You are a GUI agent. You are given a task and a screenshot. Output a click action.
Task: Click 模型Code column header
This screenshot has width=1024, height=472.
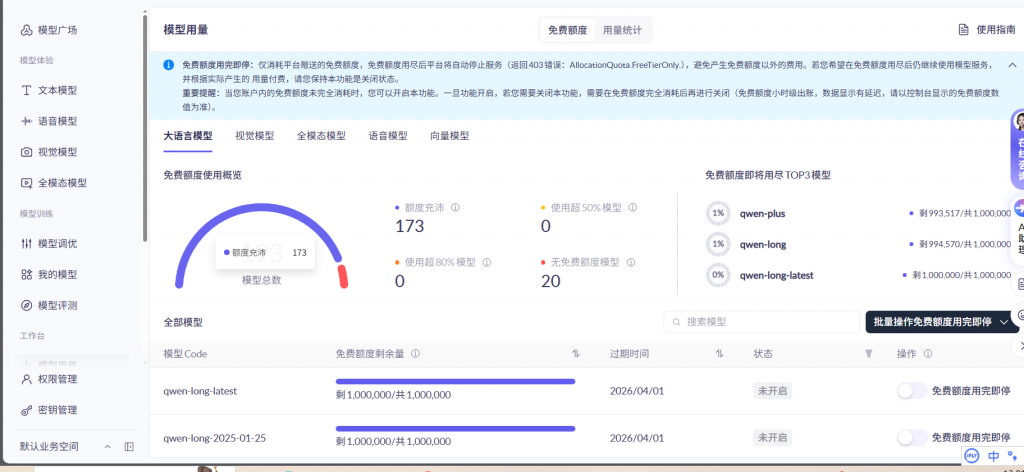coord(185,354)
